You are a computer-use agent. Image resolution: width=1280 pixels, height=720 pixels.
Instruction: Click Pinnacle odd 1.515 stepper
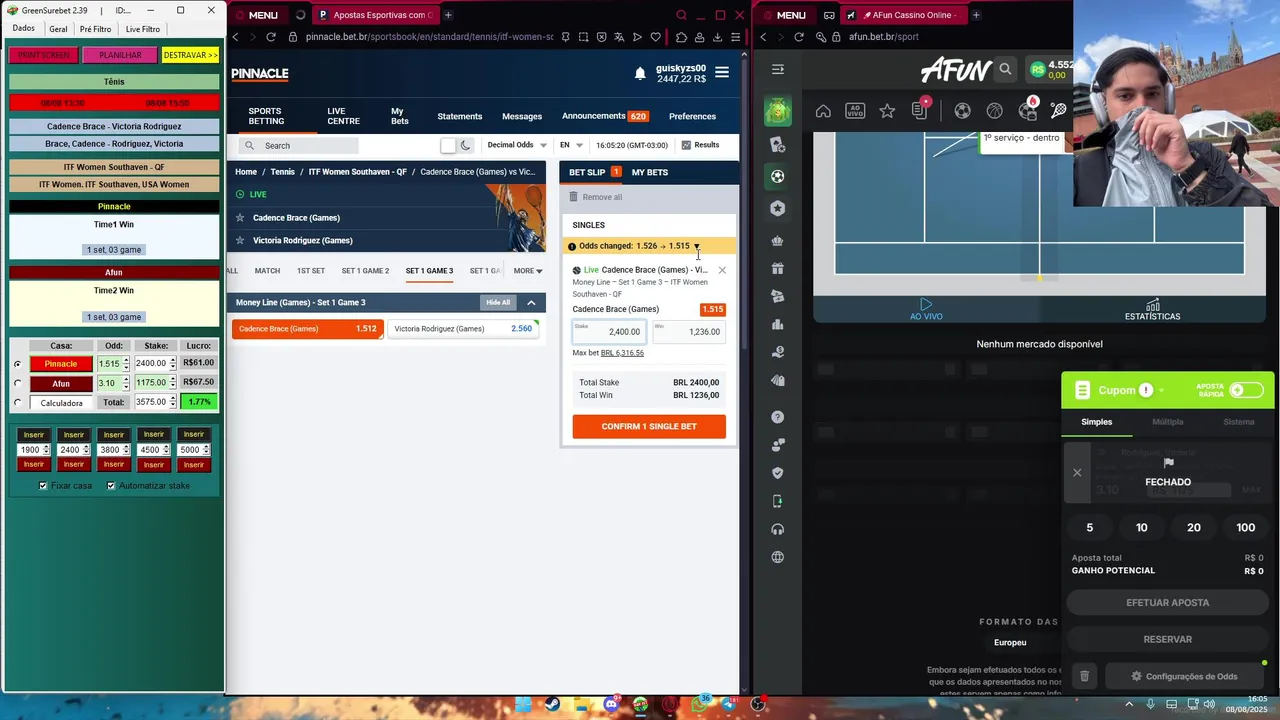(x=126, y=364)
